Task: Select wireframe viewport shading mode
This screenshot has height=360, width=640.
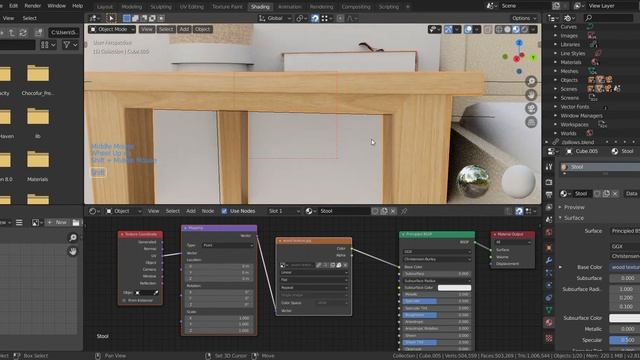Action: pyautogui.click(x=499, y=29)
